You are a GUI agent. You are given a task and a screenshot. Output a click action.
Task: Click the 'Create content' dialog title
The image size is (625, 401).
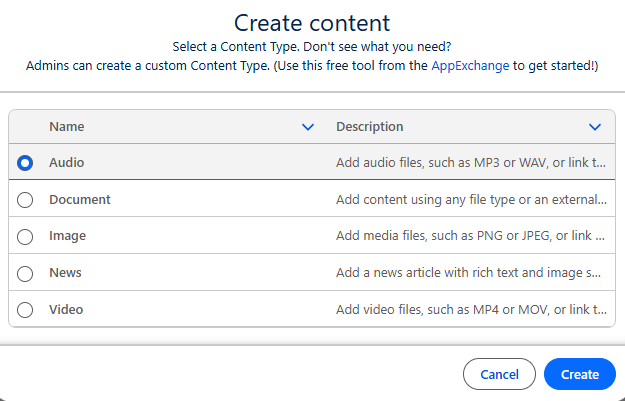312,23
